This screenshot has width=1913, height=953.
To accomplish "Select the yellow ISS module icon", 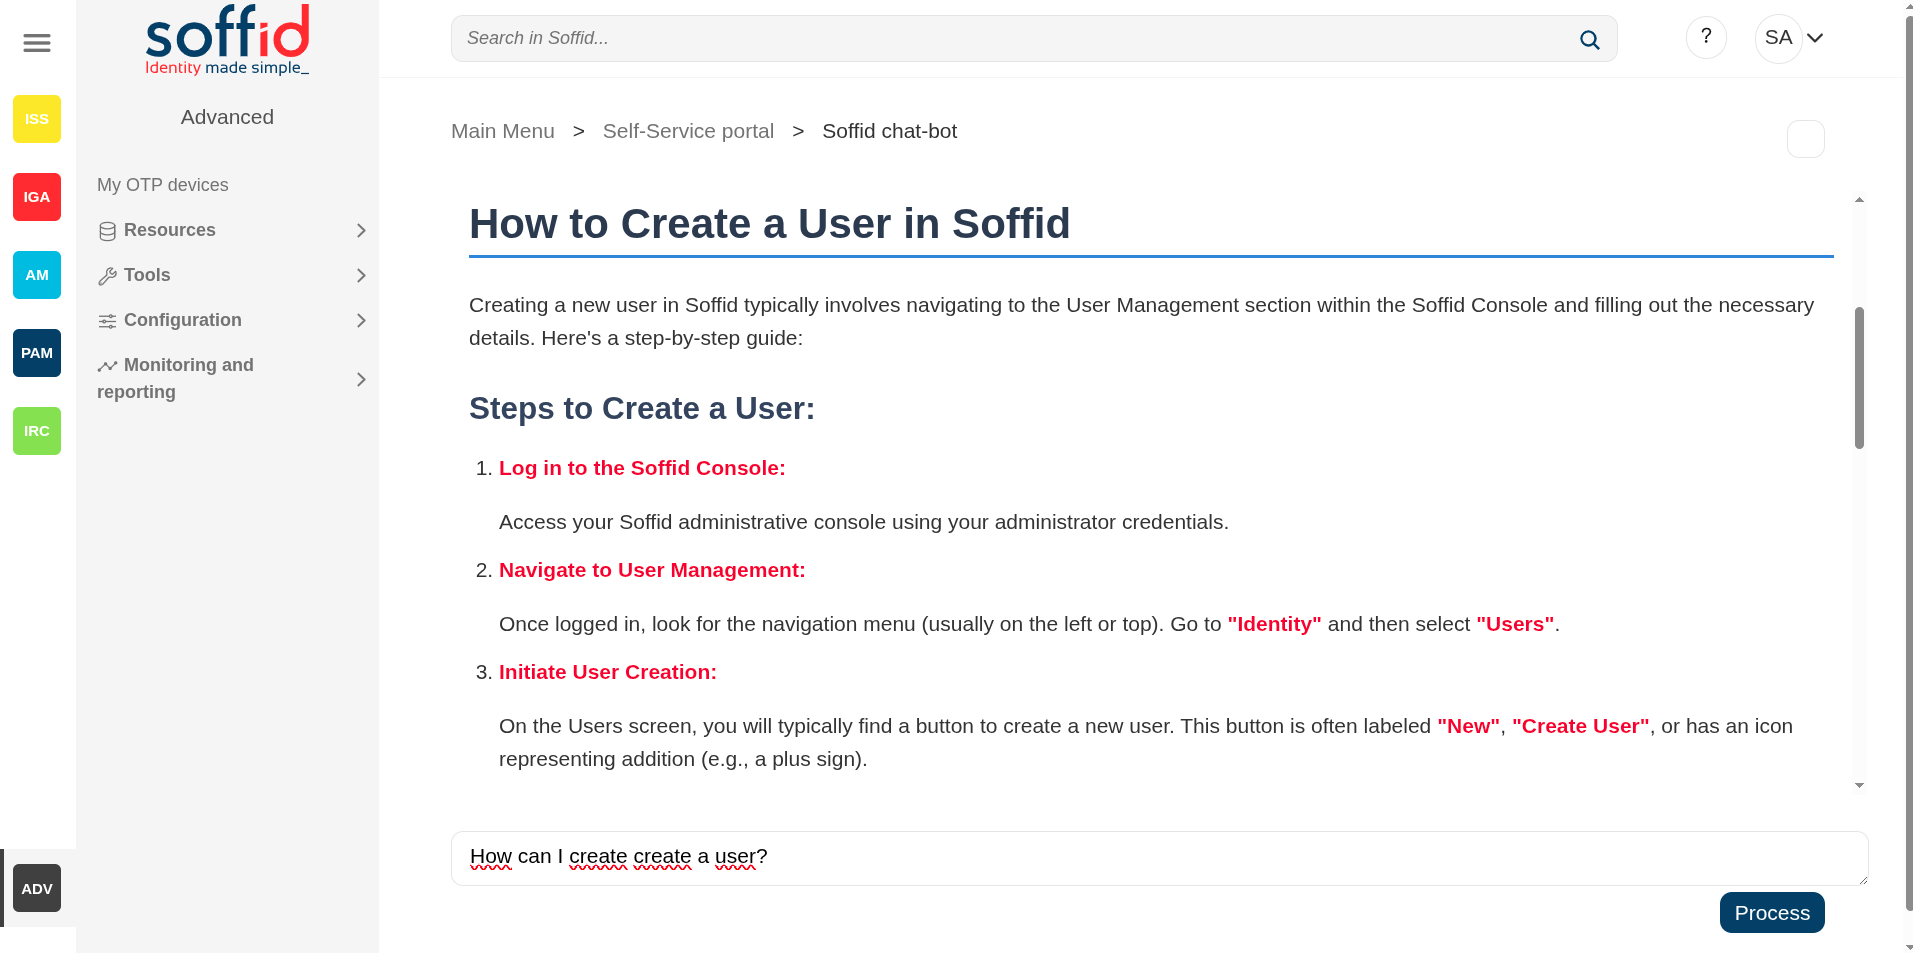I will (x=37, y=119).
